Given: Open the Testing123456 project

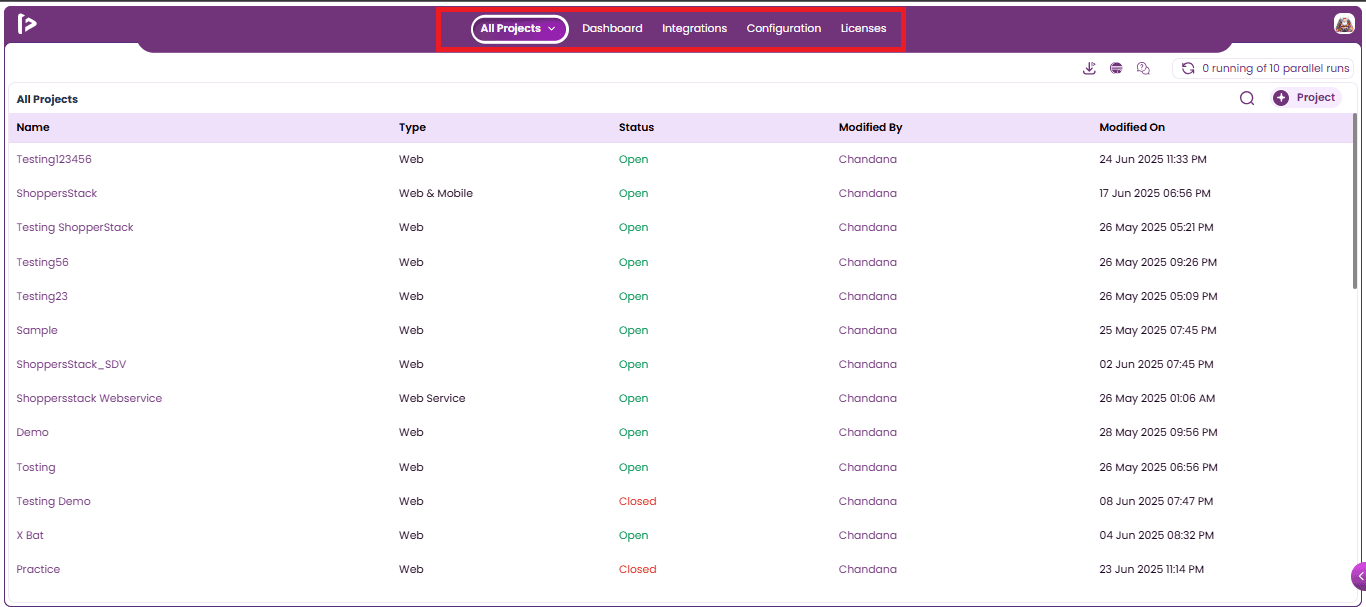Looking at the screenshot, I should click(x=54, y=159).
